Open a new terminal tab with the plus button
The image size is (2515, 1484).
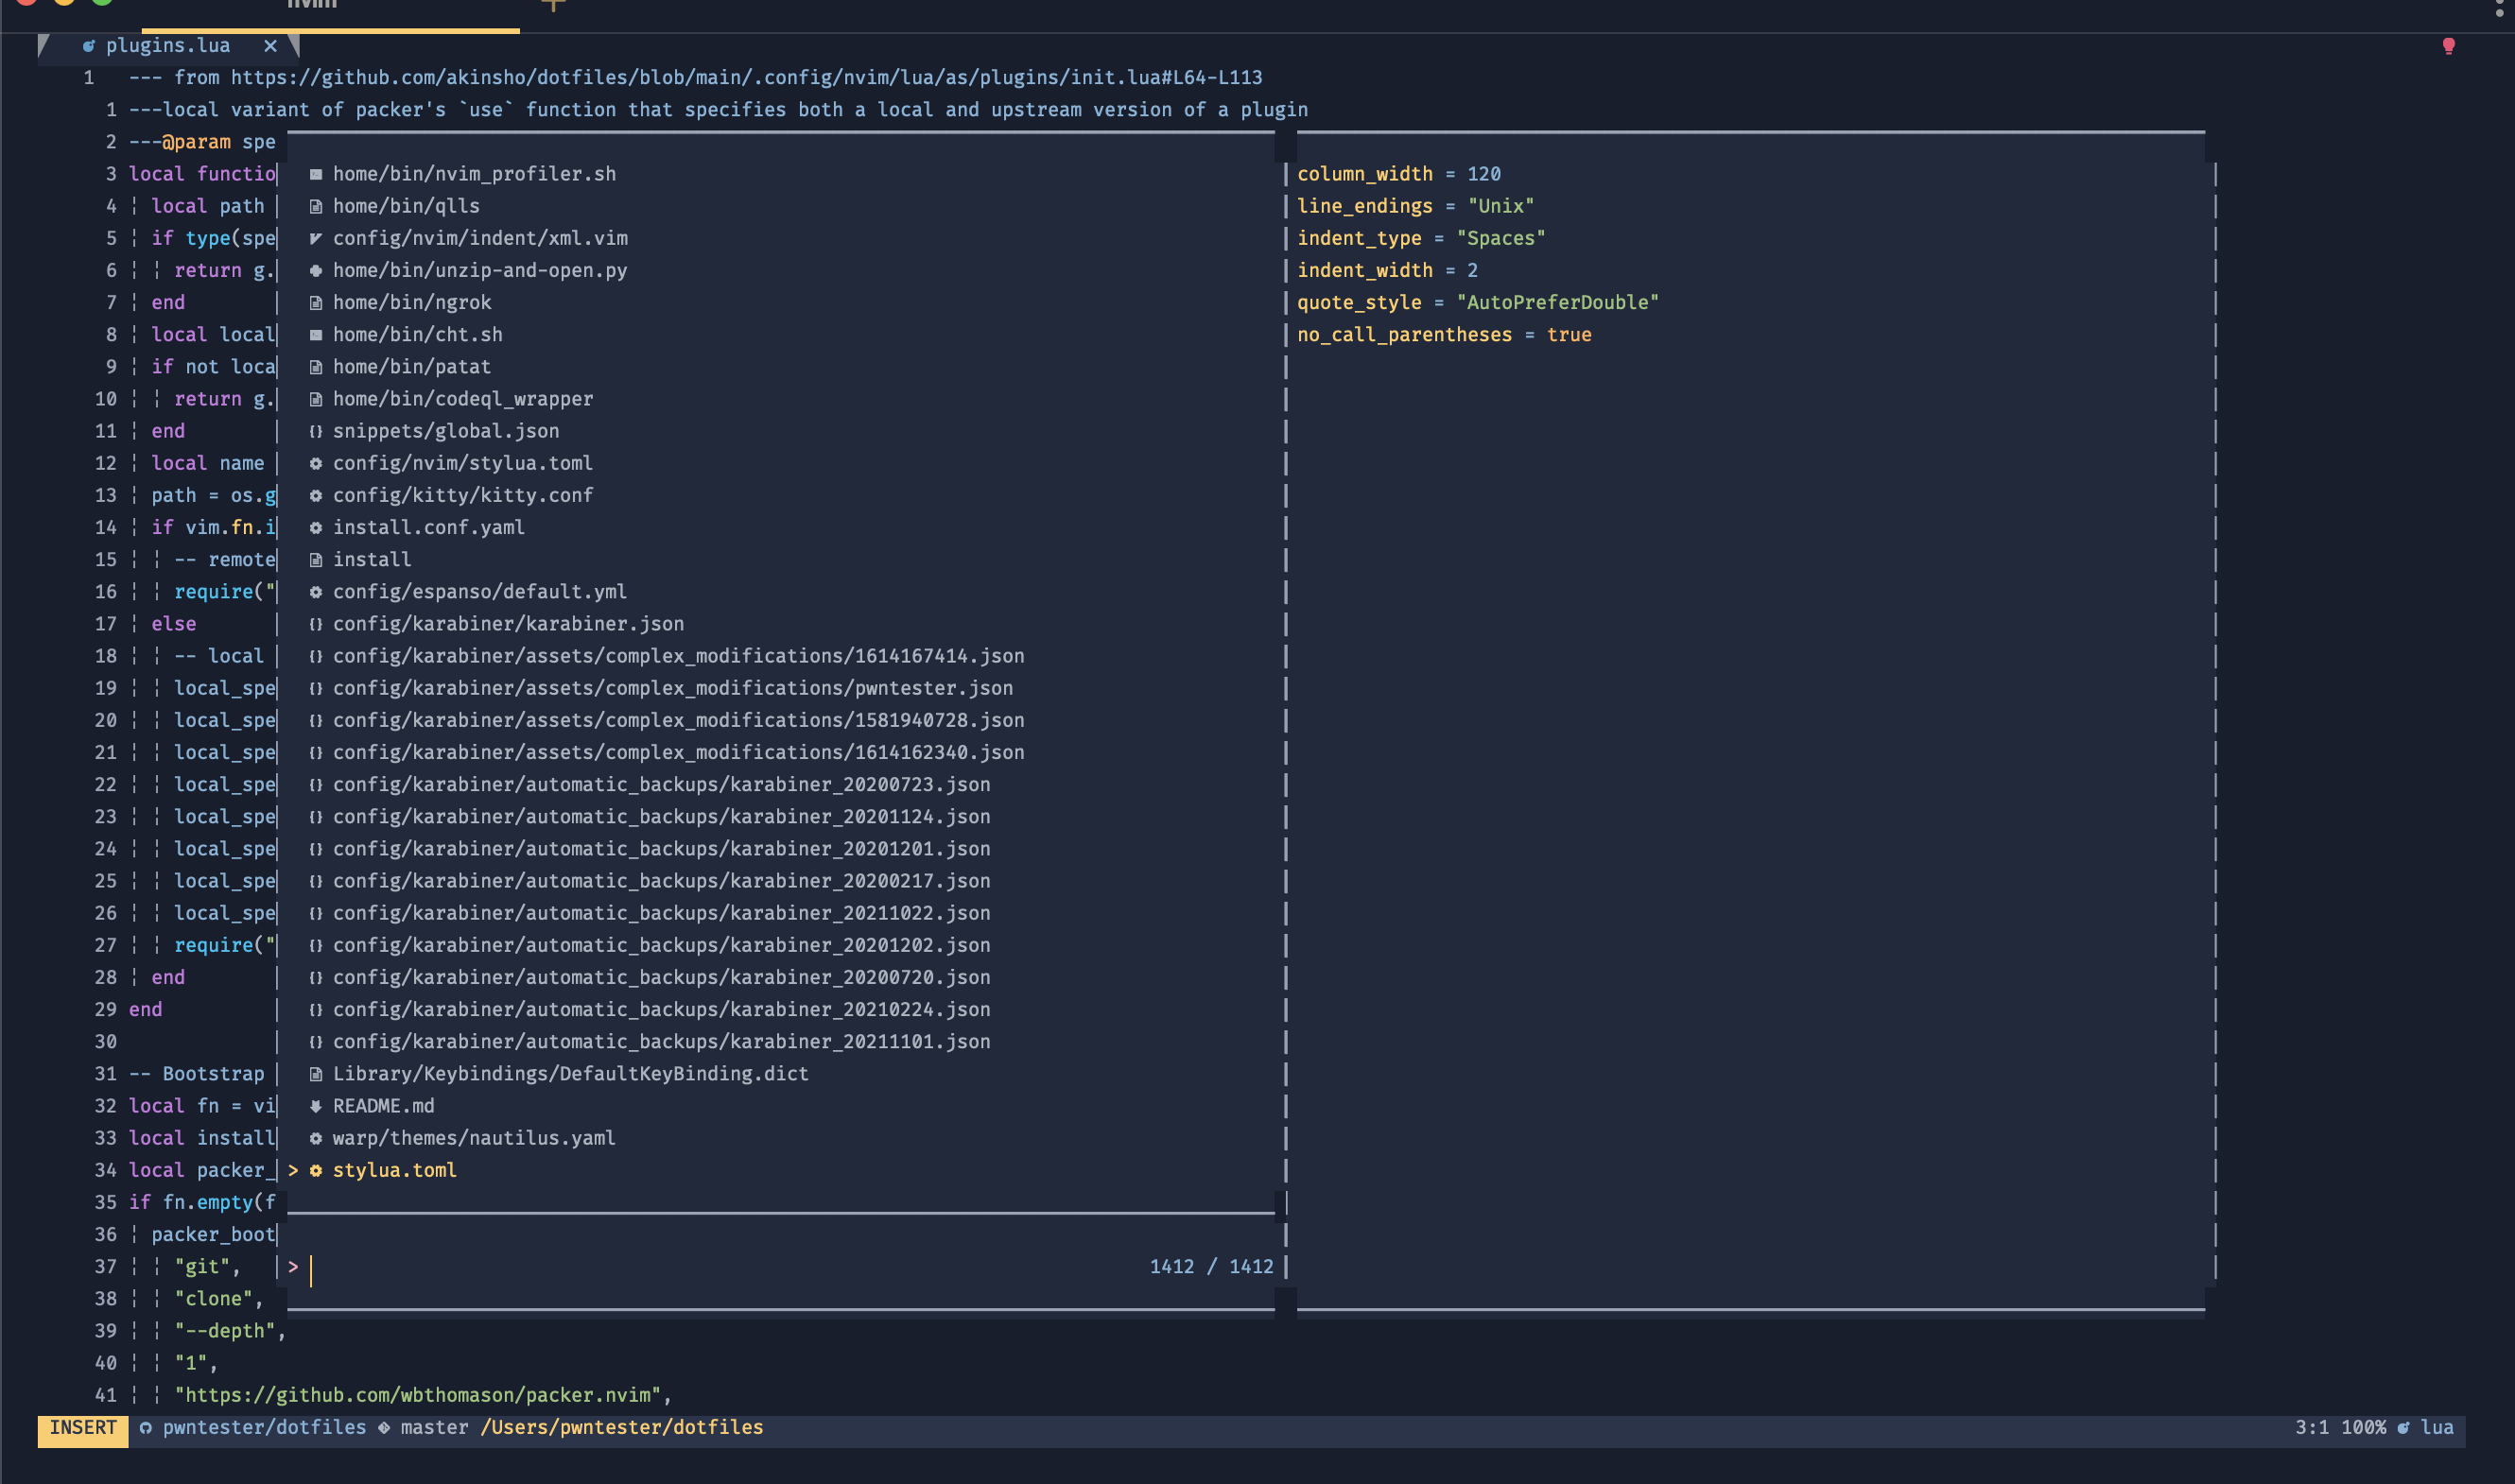click(553, 6)
